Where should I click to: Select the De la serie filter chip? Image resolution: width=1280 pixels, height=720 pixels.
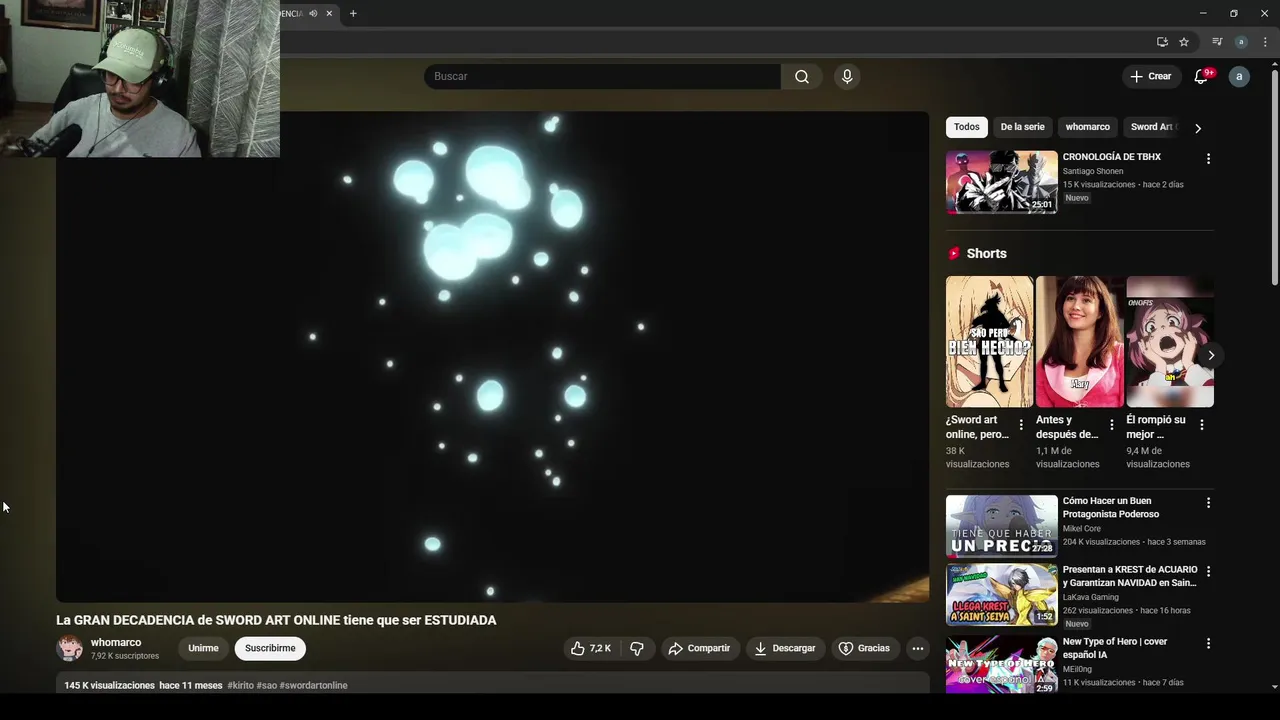[1022, 127]
